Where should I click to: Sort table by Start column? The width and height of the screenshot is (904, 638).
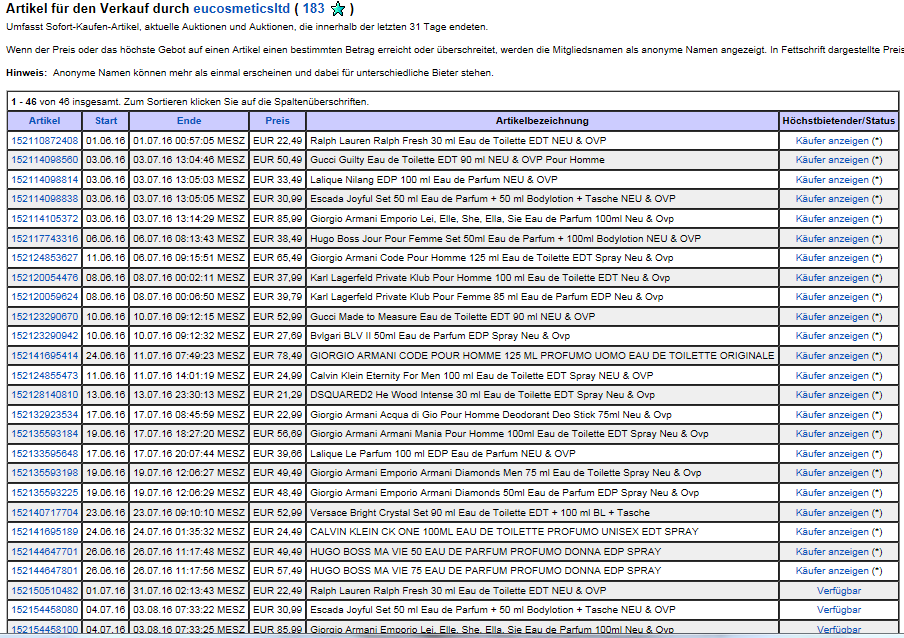(x=106, y=120)
